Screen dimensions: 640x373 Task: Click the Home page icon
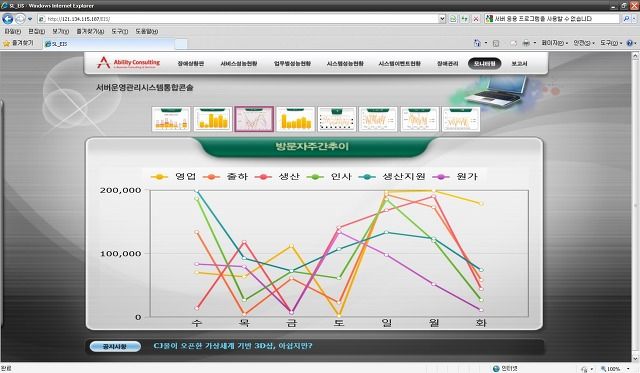[477, 43]
